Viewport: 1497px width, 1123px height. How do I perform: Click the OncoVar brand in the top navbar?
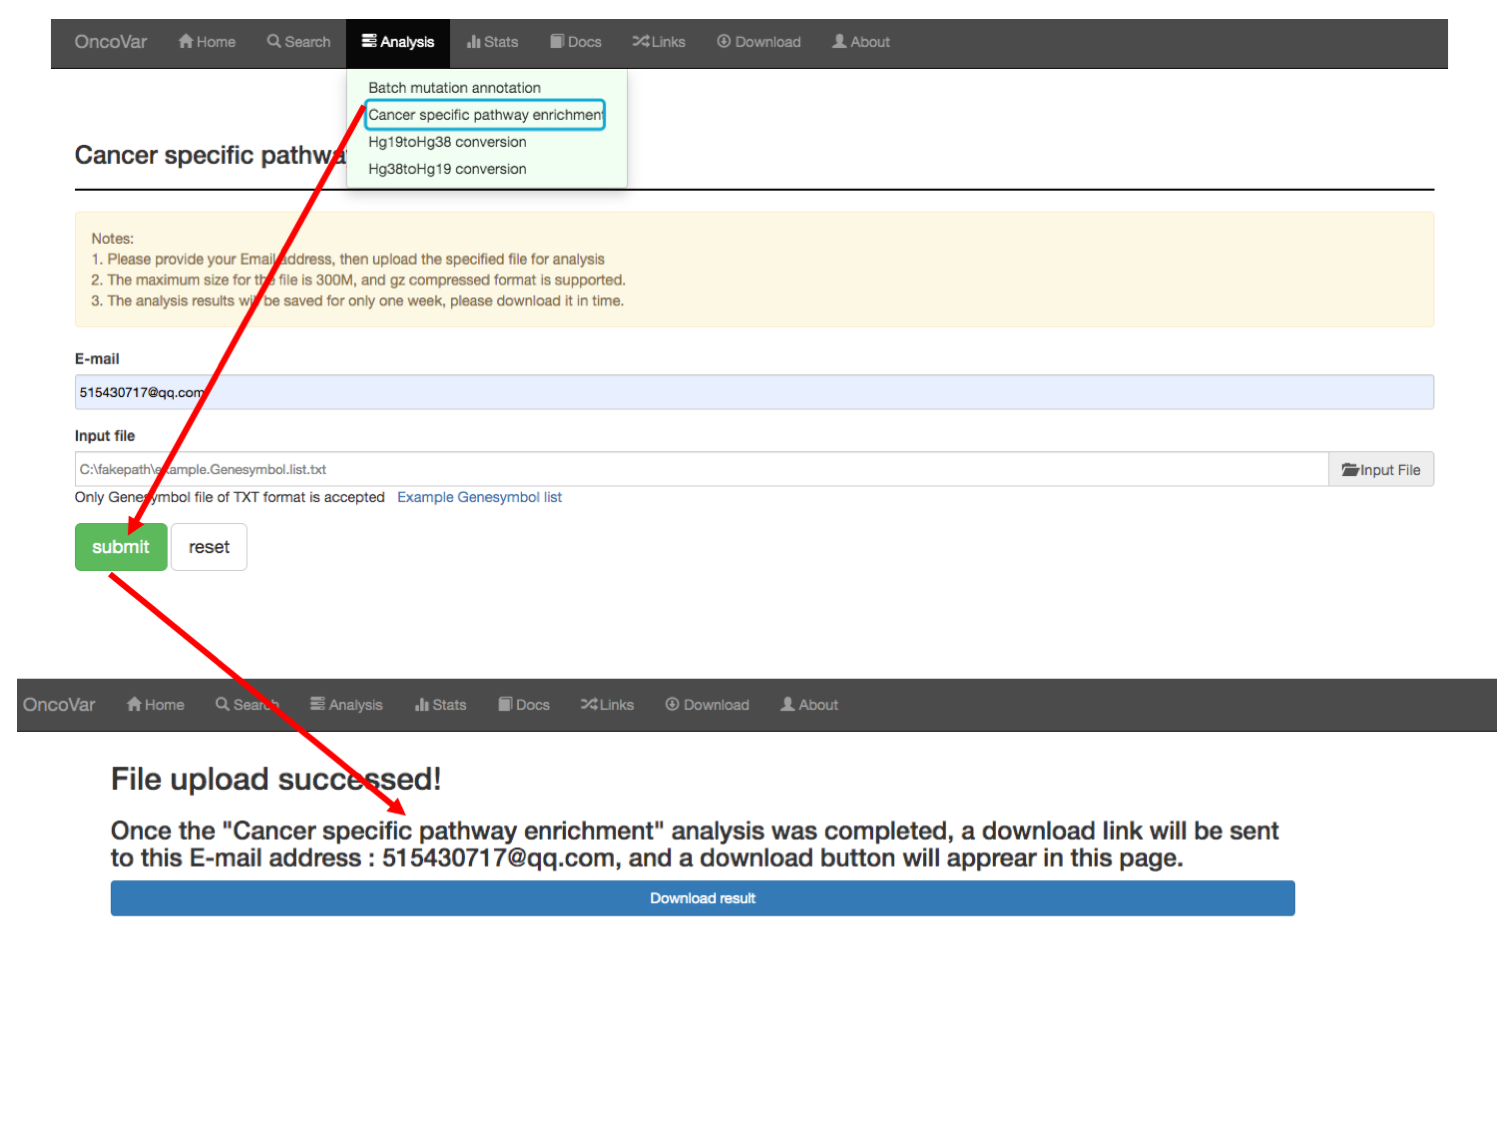coord(111,42)
